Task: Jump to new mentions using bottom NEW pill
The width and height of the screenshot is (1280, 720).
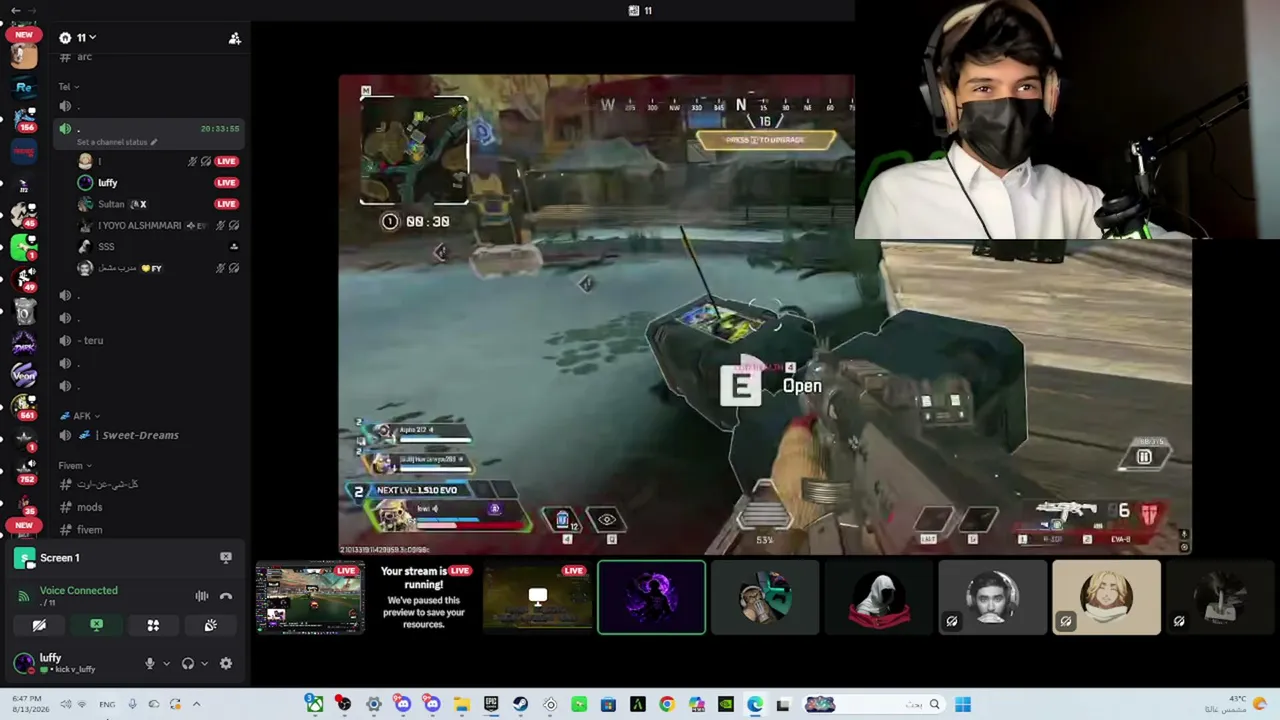Action: pyautogui.click(x=24, y=525)
